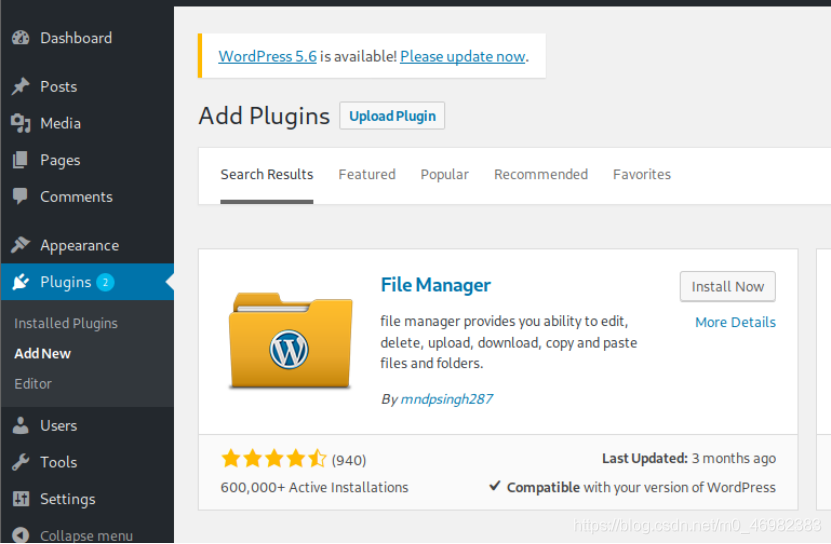
Task: Click the Users person icon
Action: (x=20, y=426)
